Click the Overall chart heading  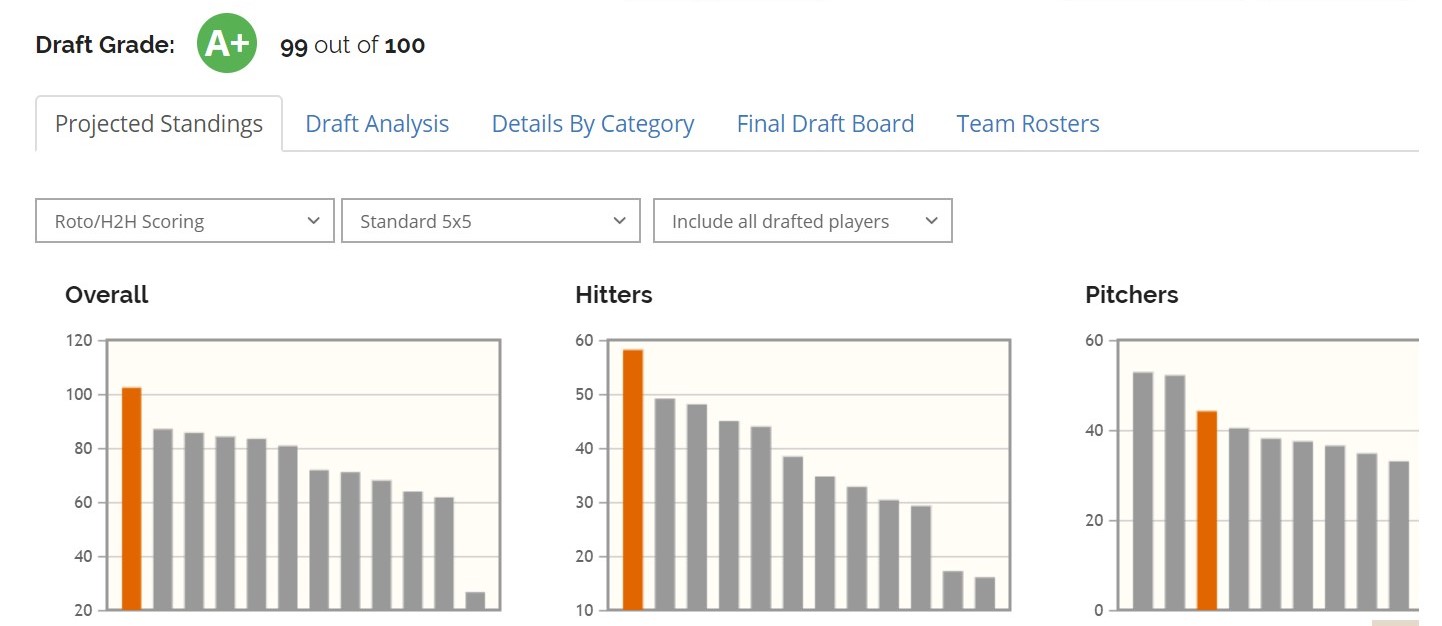click(107, 295)
